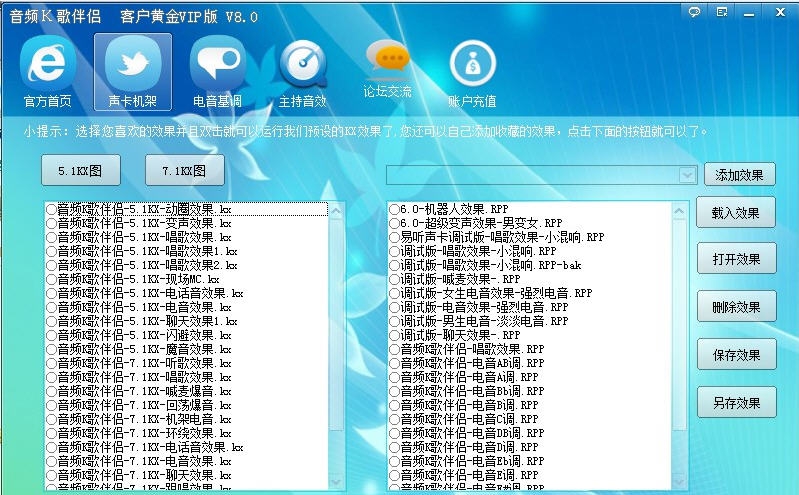Select 音频K歌伴侣-电音B调.RPP entry
The image size is (799, 495).
464,405
